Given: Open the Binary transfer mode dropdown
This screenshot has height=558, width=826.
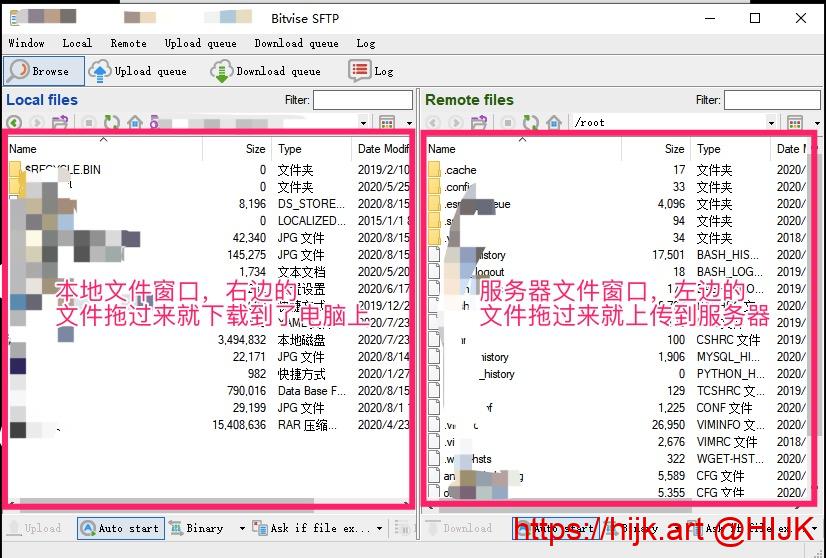Looking at the screenshot, I should [x=241, y=528].
